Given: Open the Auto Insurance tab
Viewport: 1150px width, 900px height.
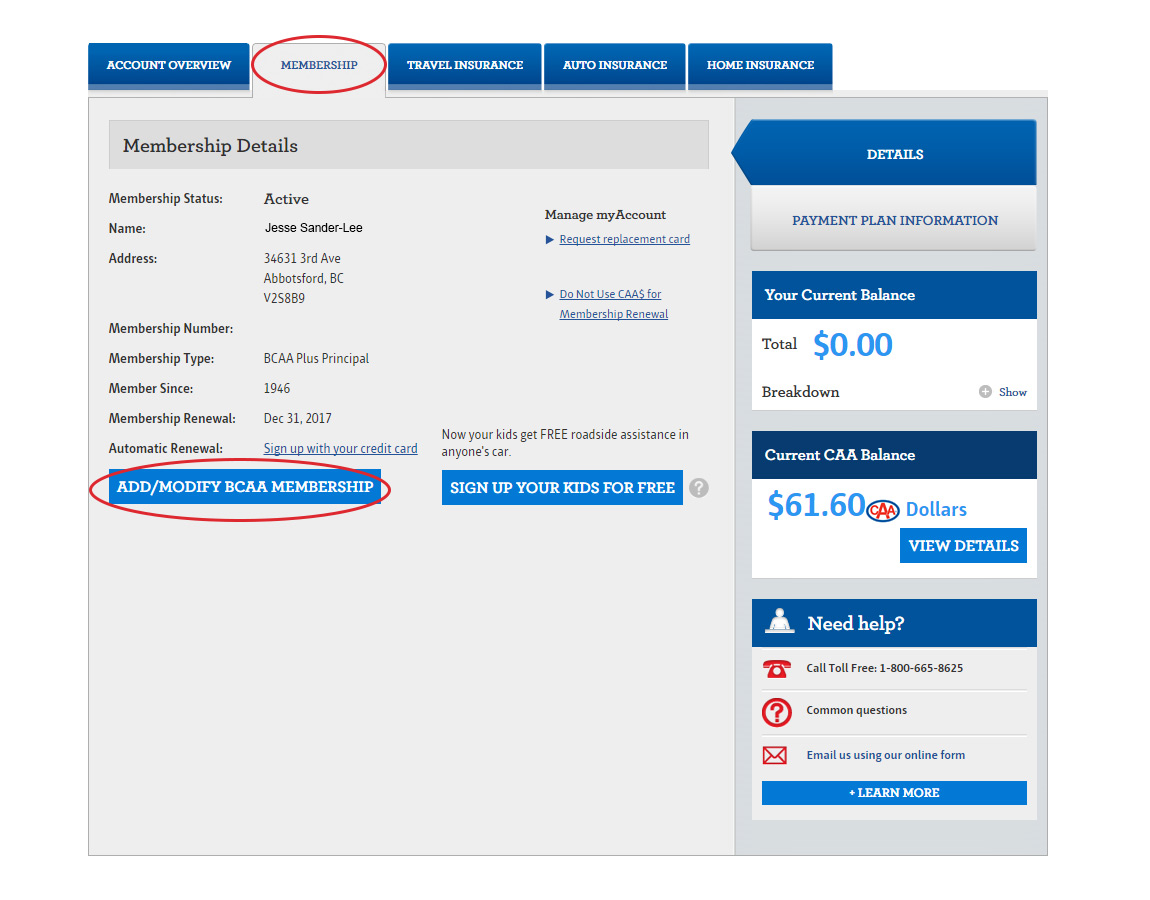Looking at the screenshot, I should click(614, 65).
